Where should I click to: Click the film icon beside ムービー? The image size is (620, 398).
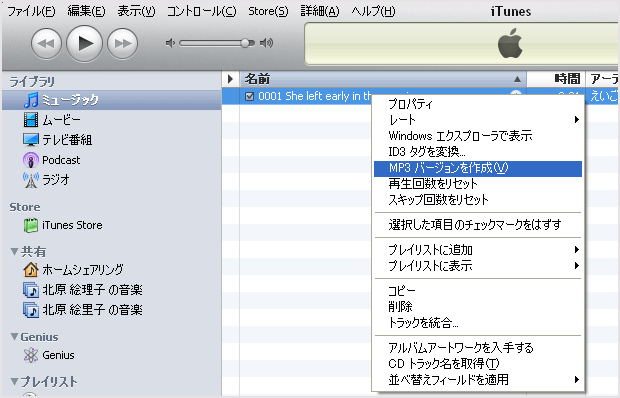pyautogui.click(x=31, y=120)
